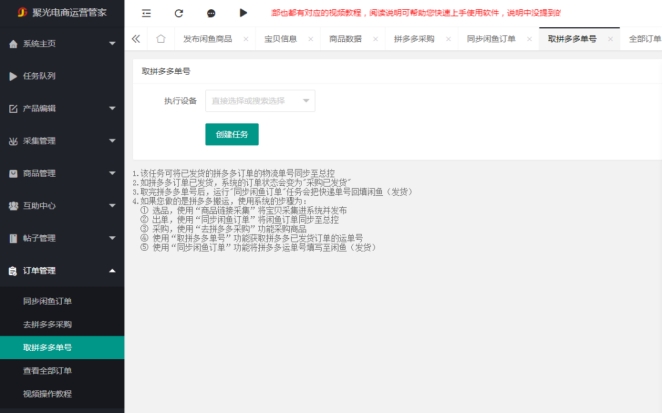The width and height of the screenshot is (663, 413).
Task: Click the app logo icon beside 聚光电商运营管家
Action: point(22,12)
